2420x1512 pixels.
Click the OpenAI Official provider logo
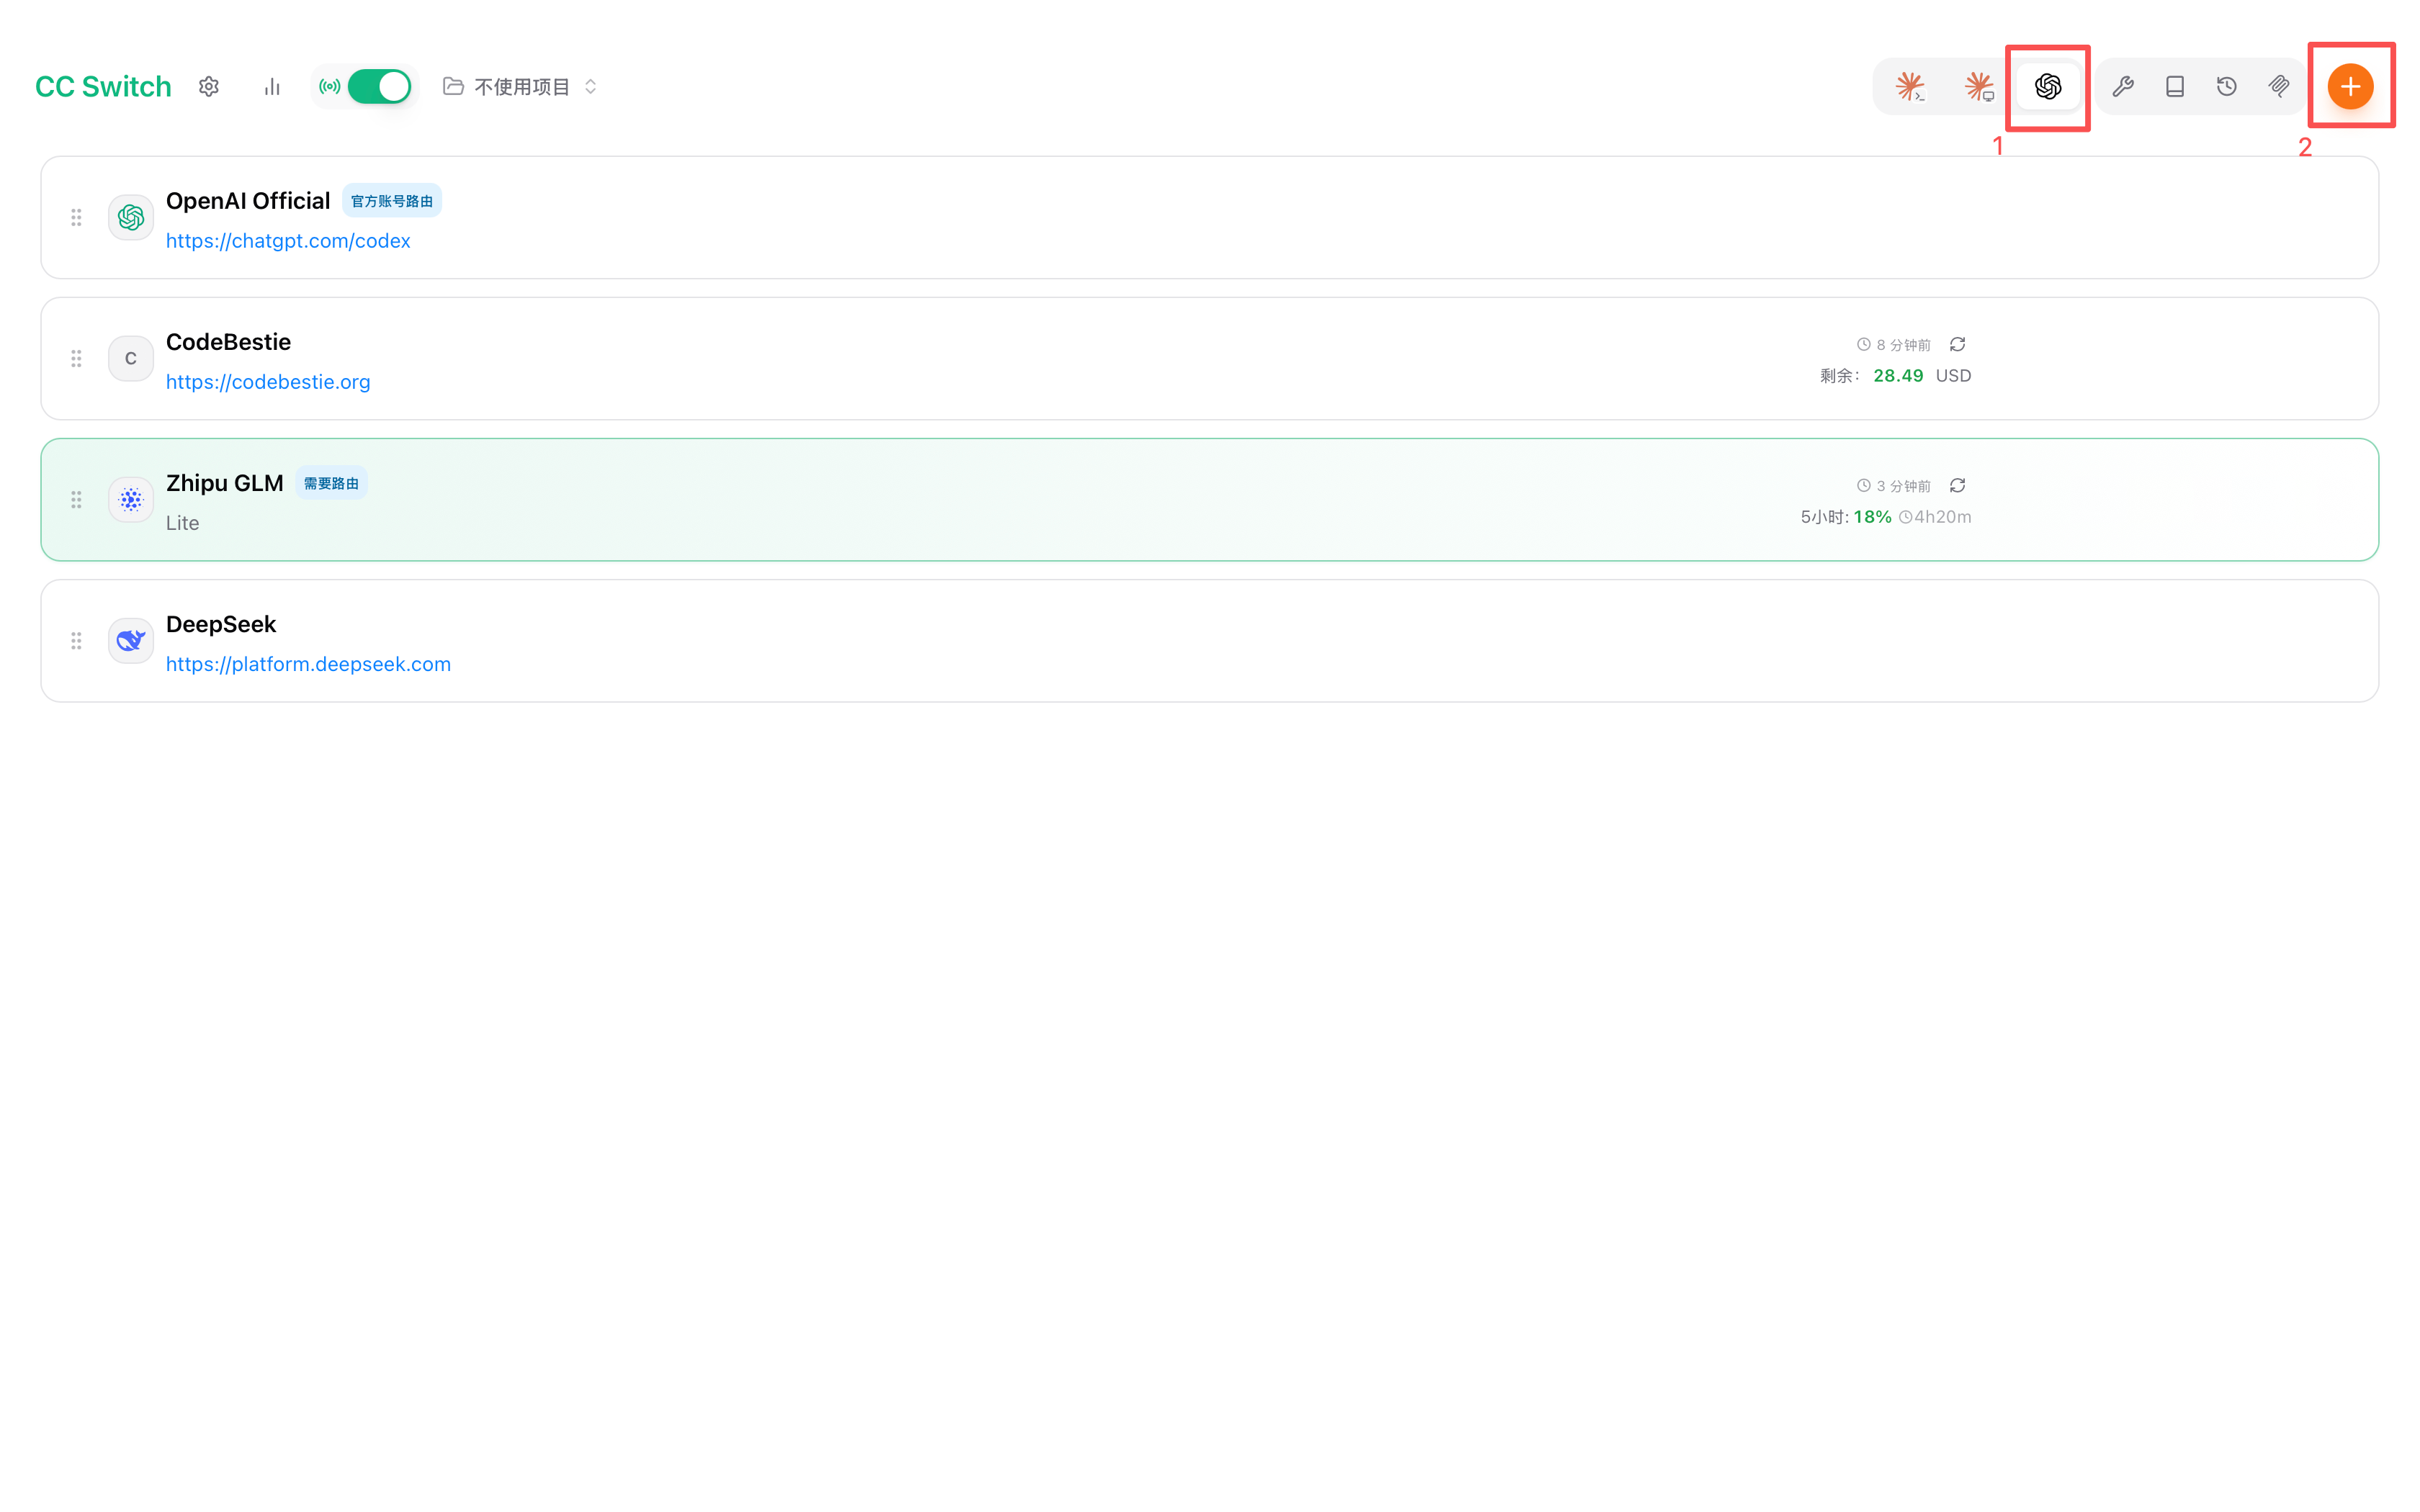coord(131,217)
